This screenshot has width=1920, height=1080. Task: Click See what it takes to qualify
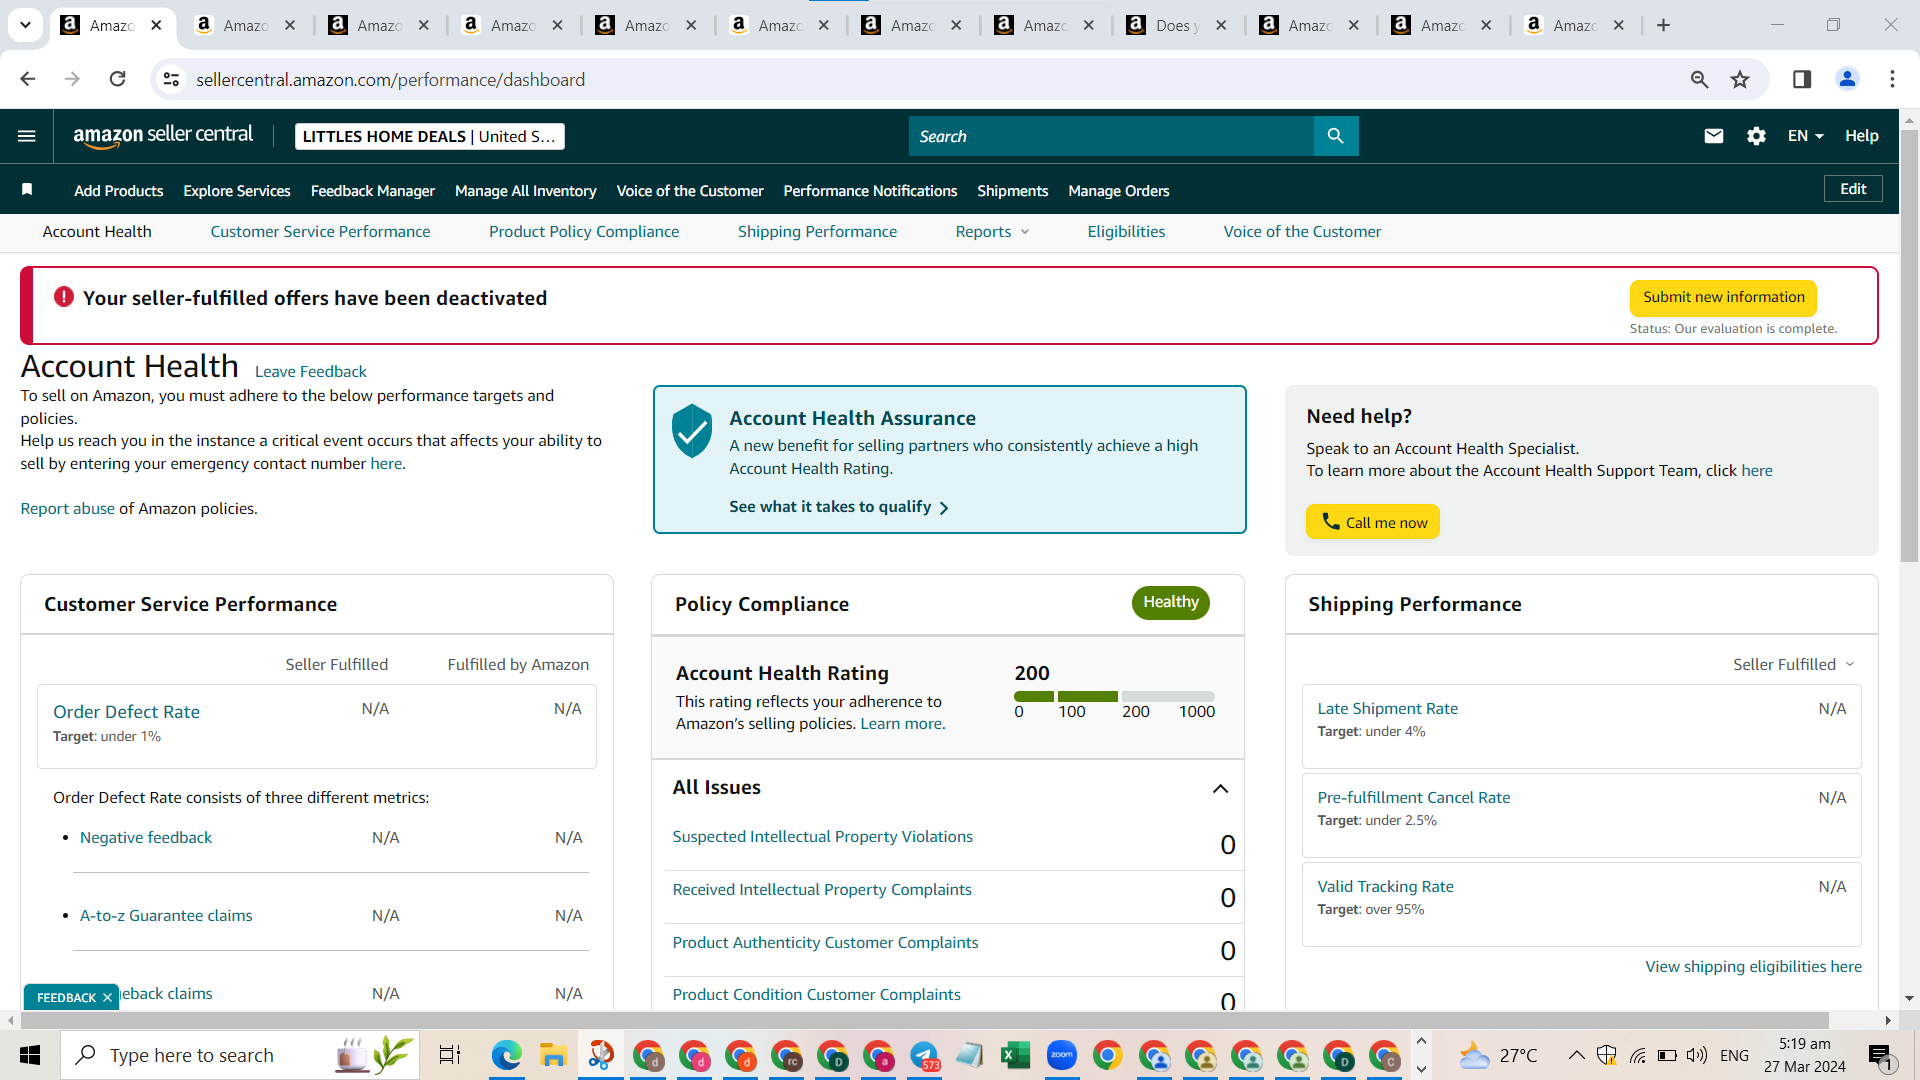pos(839,507)
